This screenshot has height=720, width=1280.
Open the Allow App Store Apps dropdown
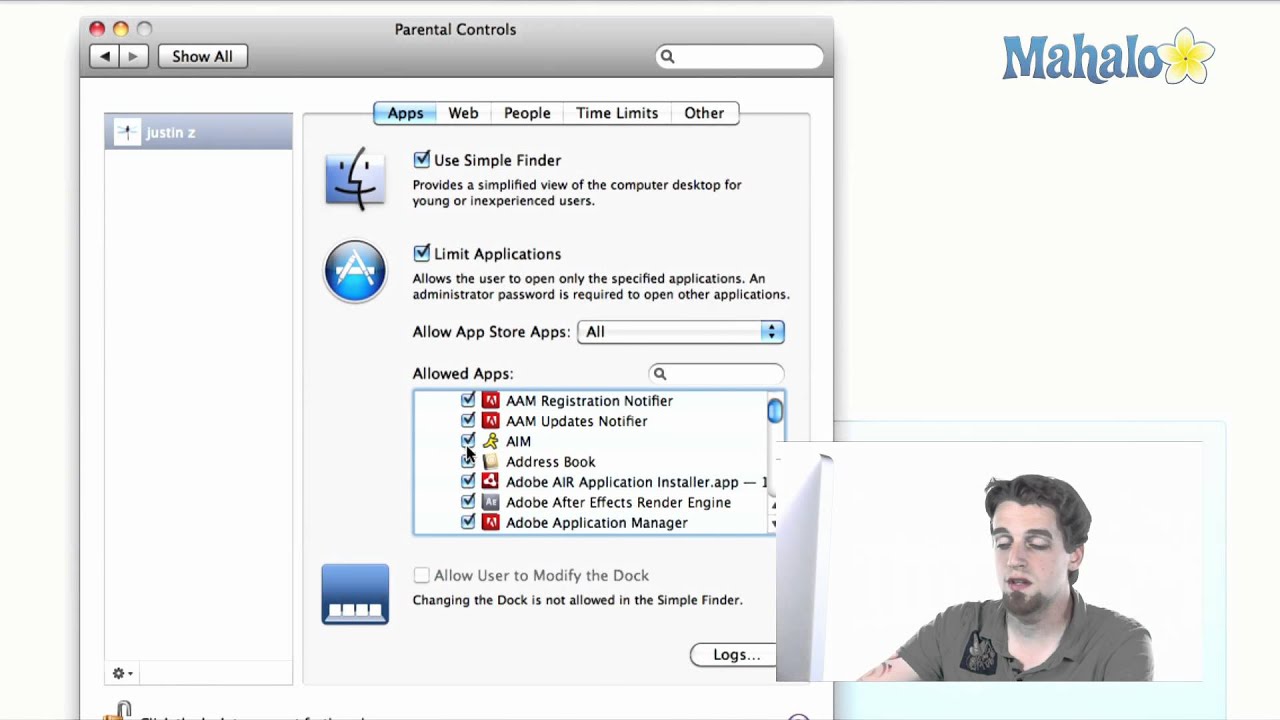(681, 332)
